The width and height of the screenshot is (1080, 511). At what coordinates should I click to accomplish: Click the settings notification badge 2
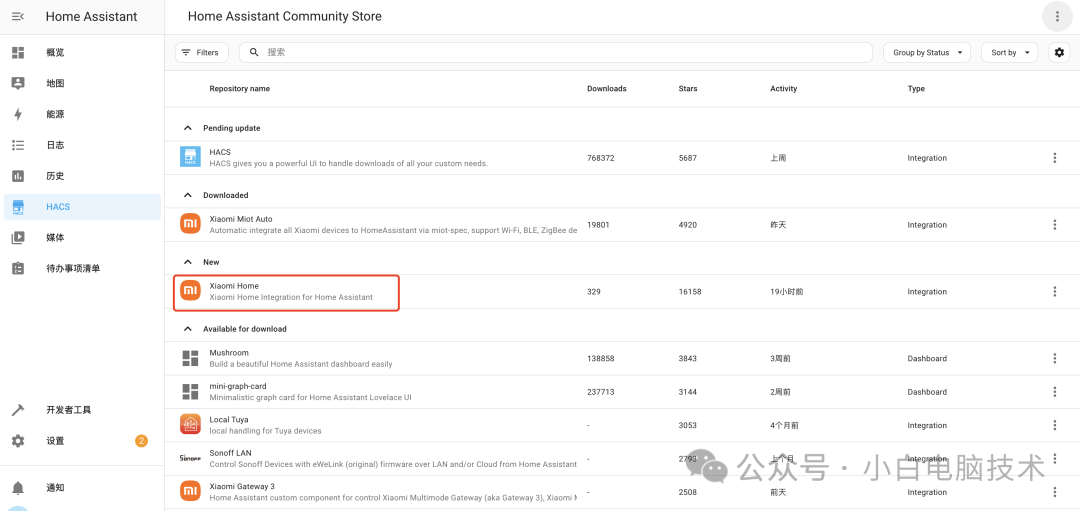click(x=141, y=441)
